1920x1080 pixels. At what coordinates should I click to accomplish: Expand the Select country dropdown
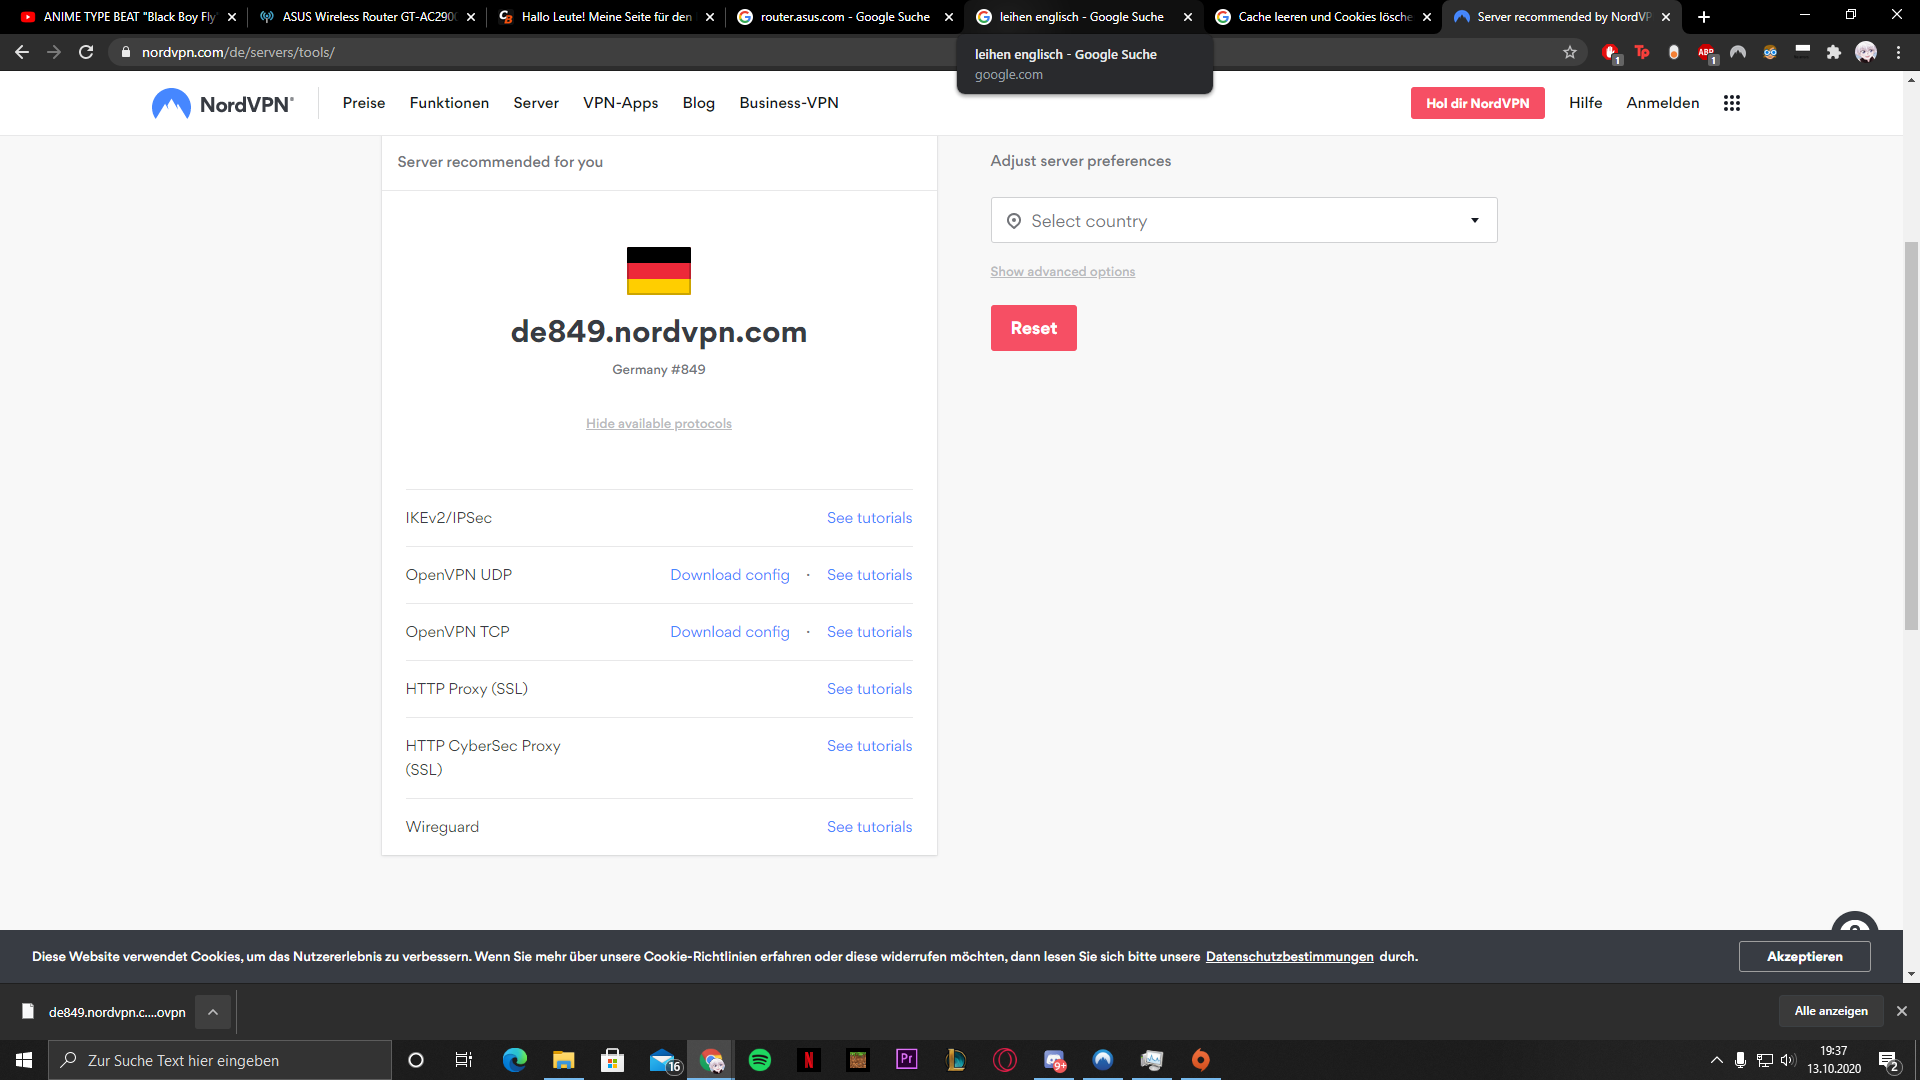pos(1243,220)
